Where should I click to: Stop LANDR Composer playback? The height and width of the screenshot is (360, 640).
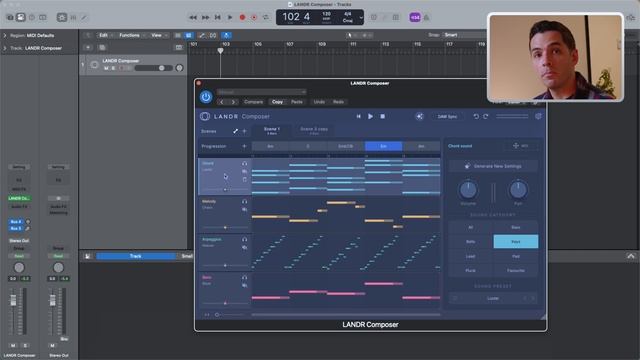pyautogui.click(x=382, y=117)
